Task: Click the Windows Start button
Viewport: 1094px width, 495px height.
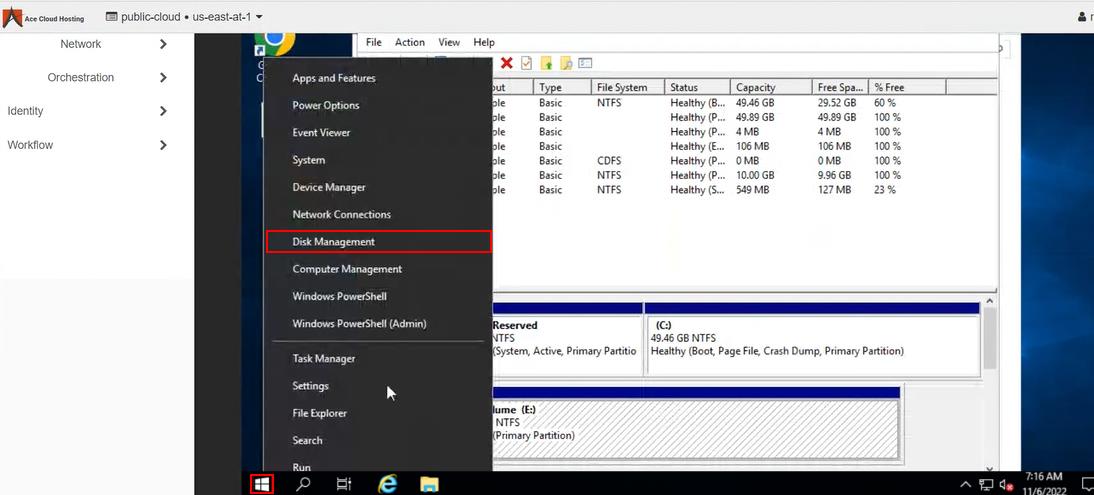Action: (x=261, y=484)
